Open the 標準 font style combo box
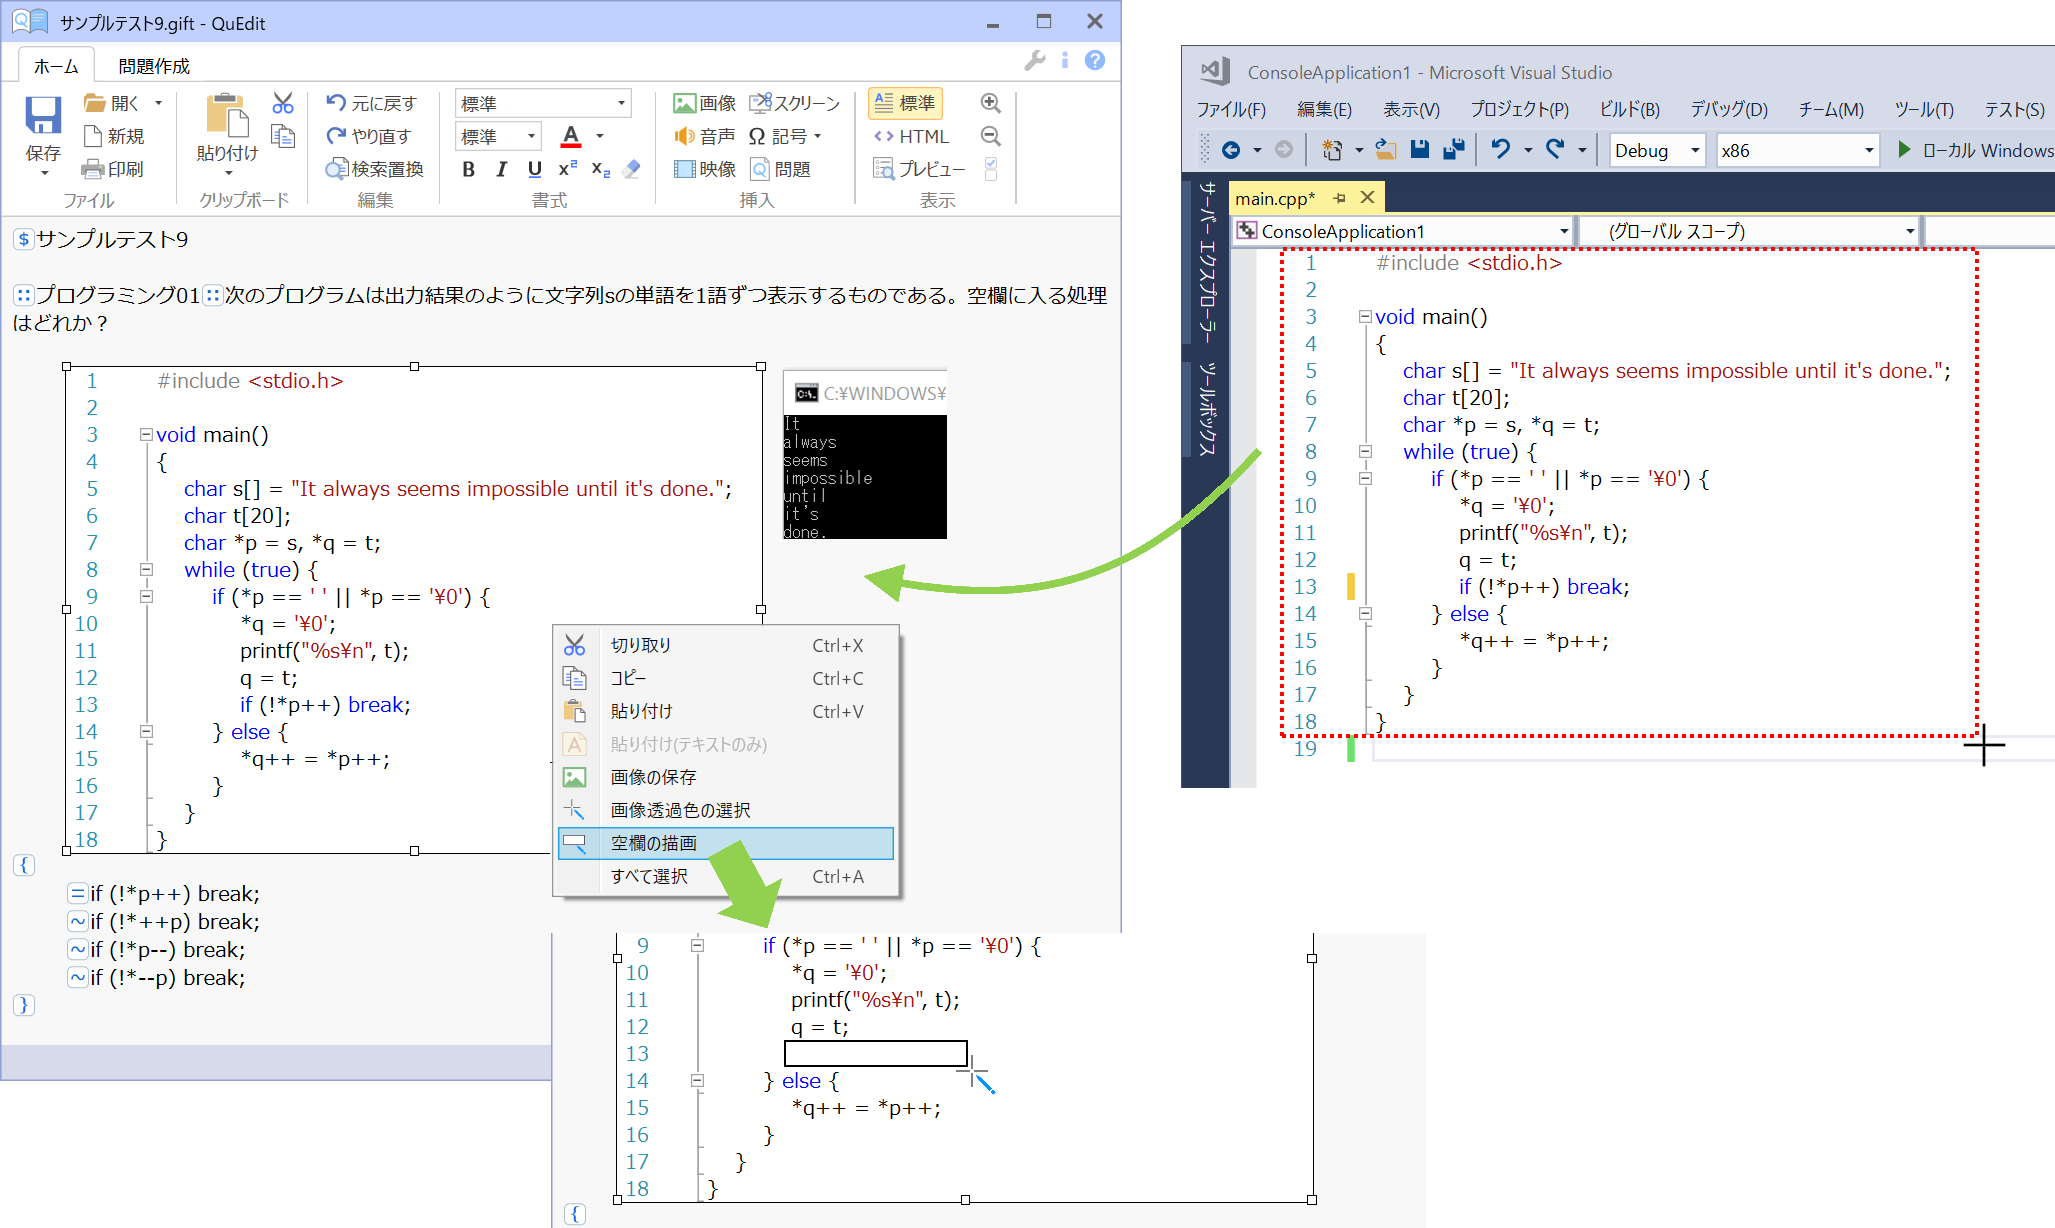Screen dimensions: 2055x1228 tap(543, 103)
